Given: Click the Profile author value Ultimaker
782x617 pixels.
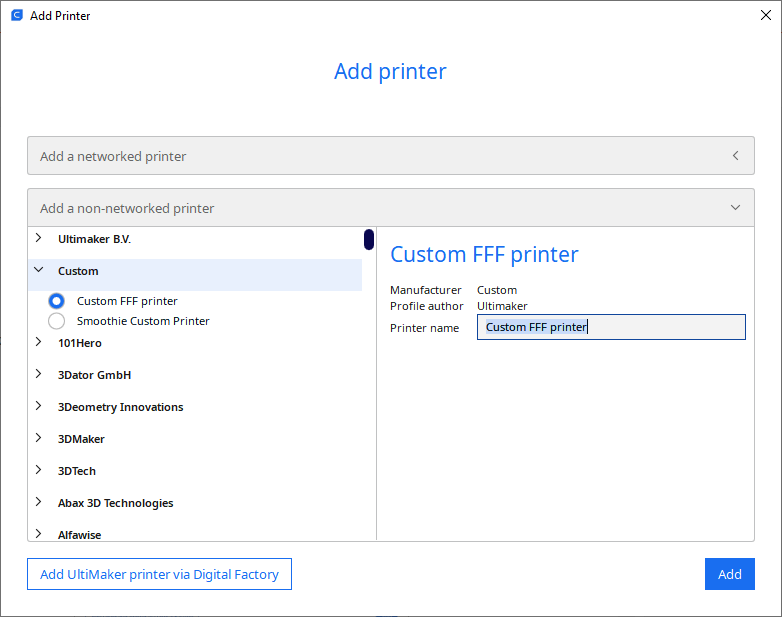Looking at the screenshot, I should [502, 306].
